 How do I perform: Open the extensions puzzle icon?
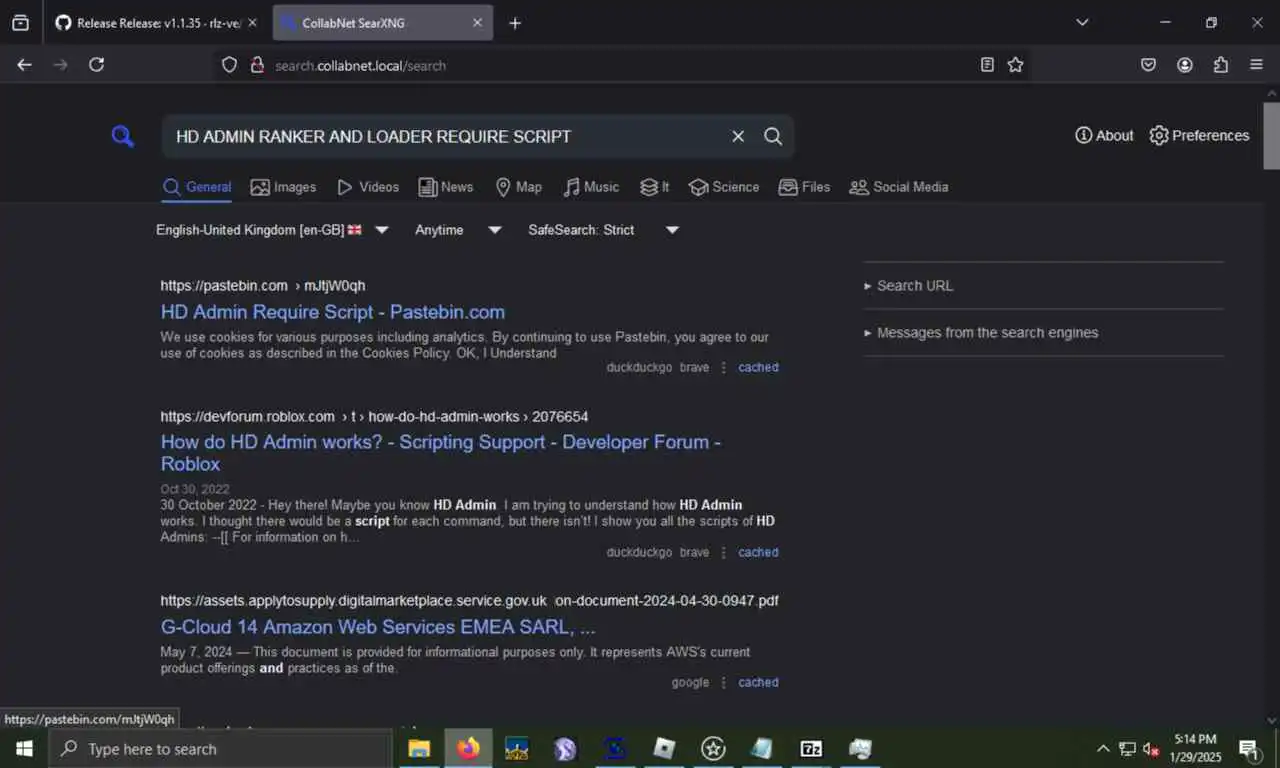(1221, 65)
